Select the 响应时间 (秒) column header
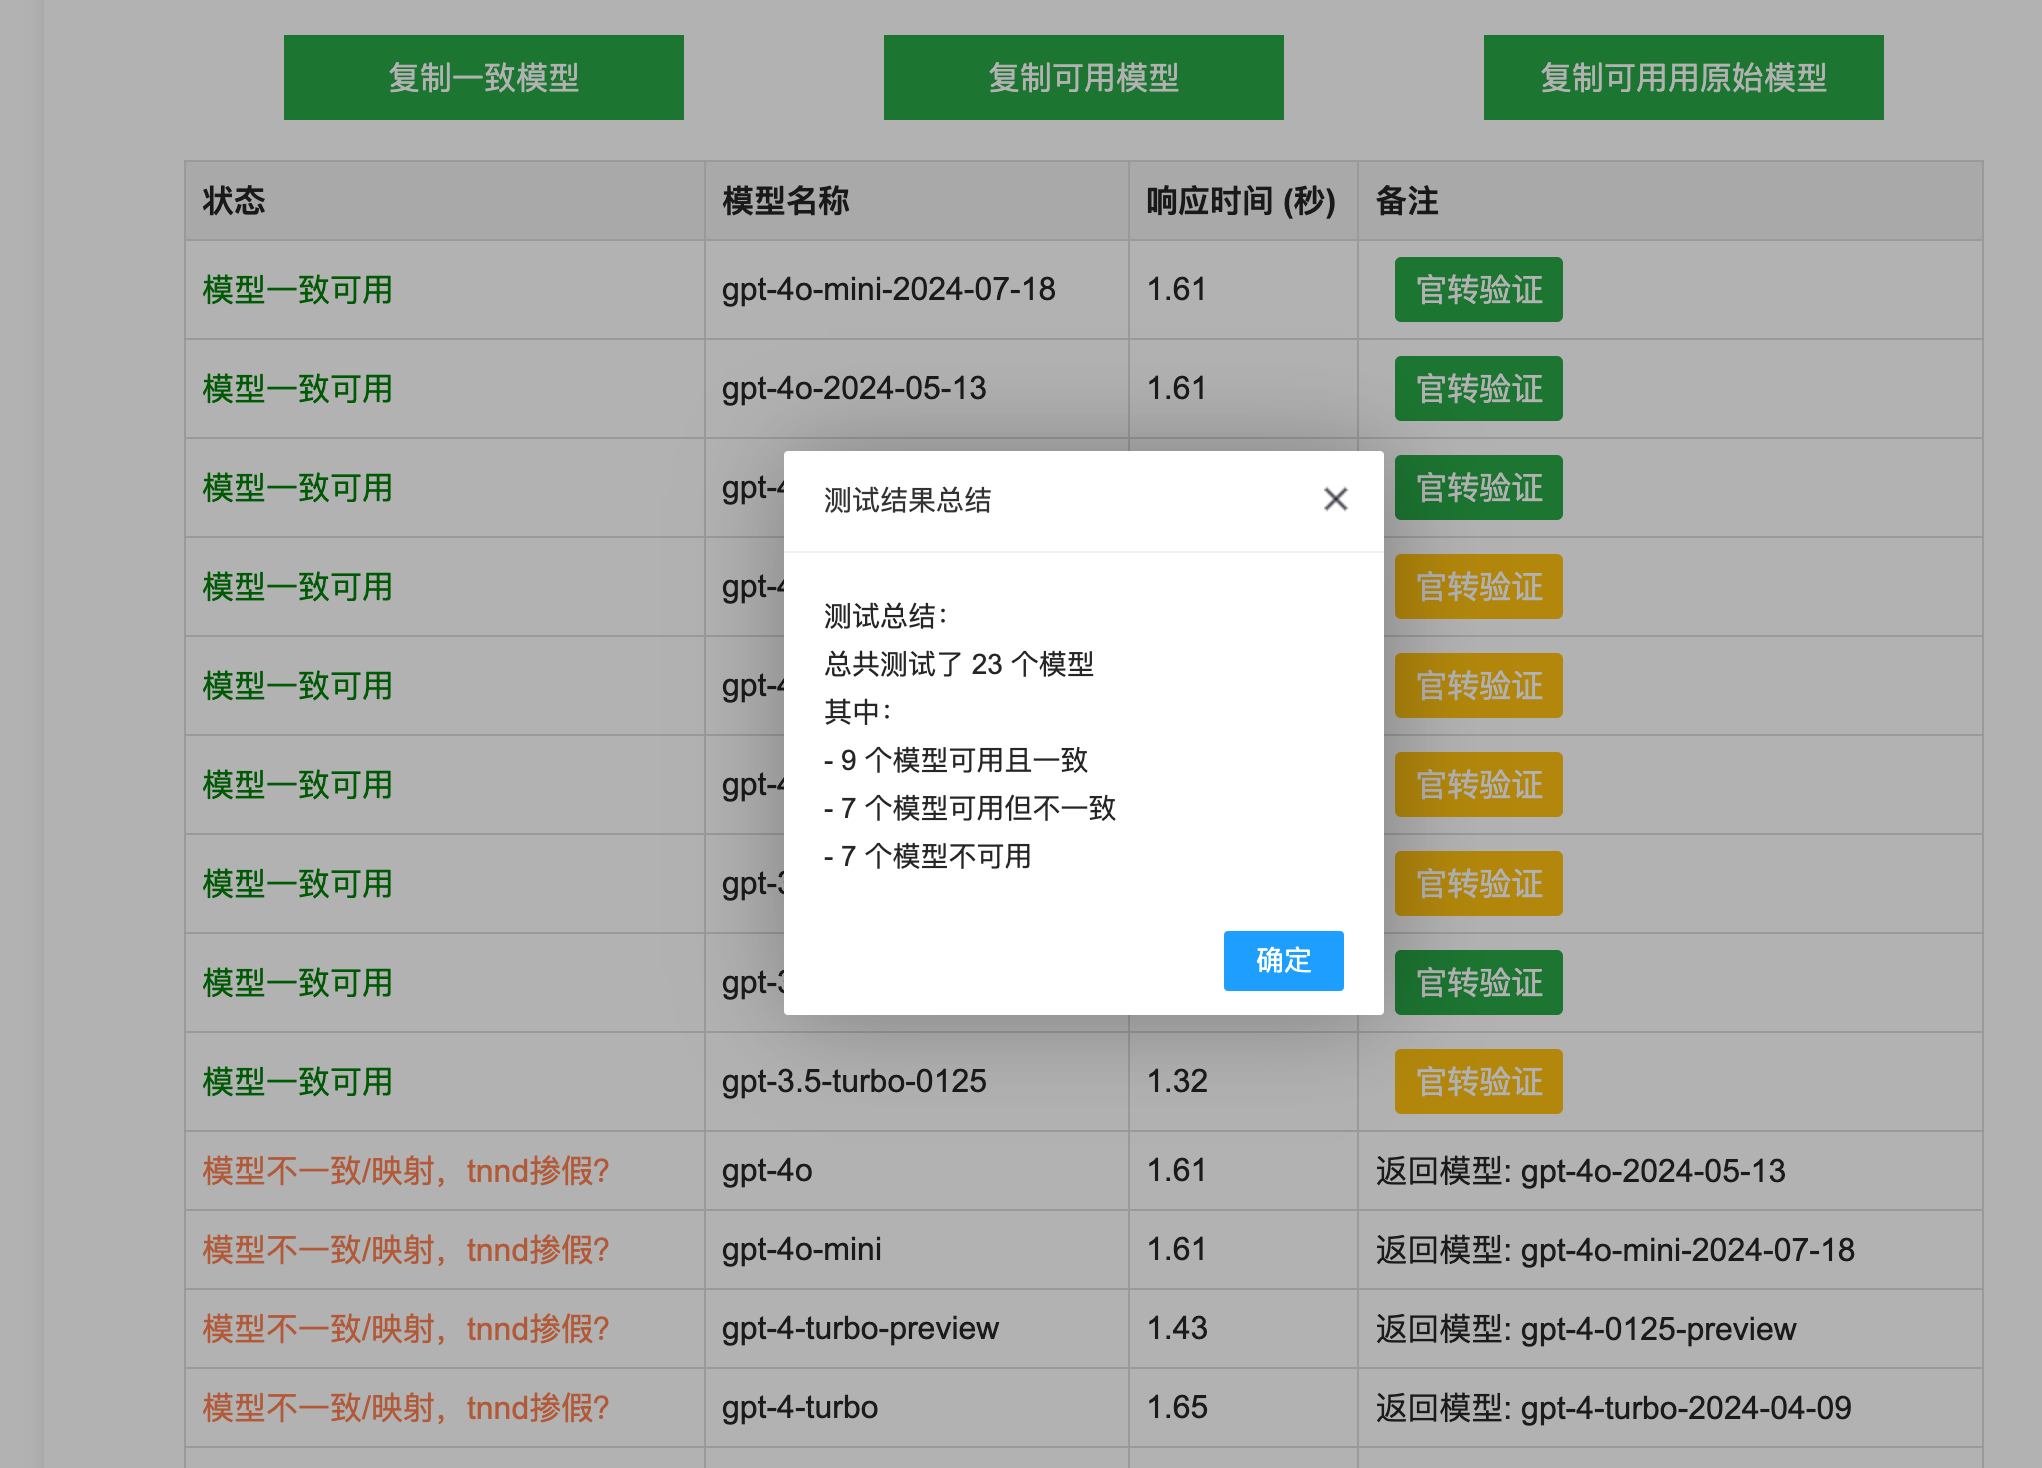This screenshot has height=1468, width=2042. tap(1241, 201)
